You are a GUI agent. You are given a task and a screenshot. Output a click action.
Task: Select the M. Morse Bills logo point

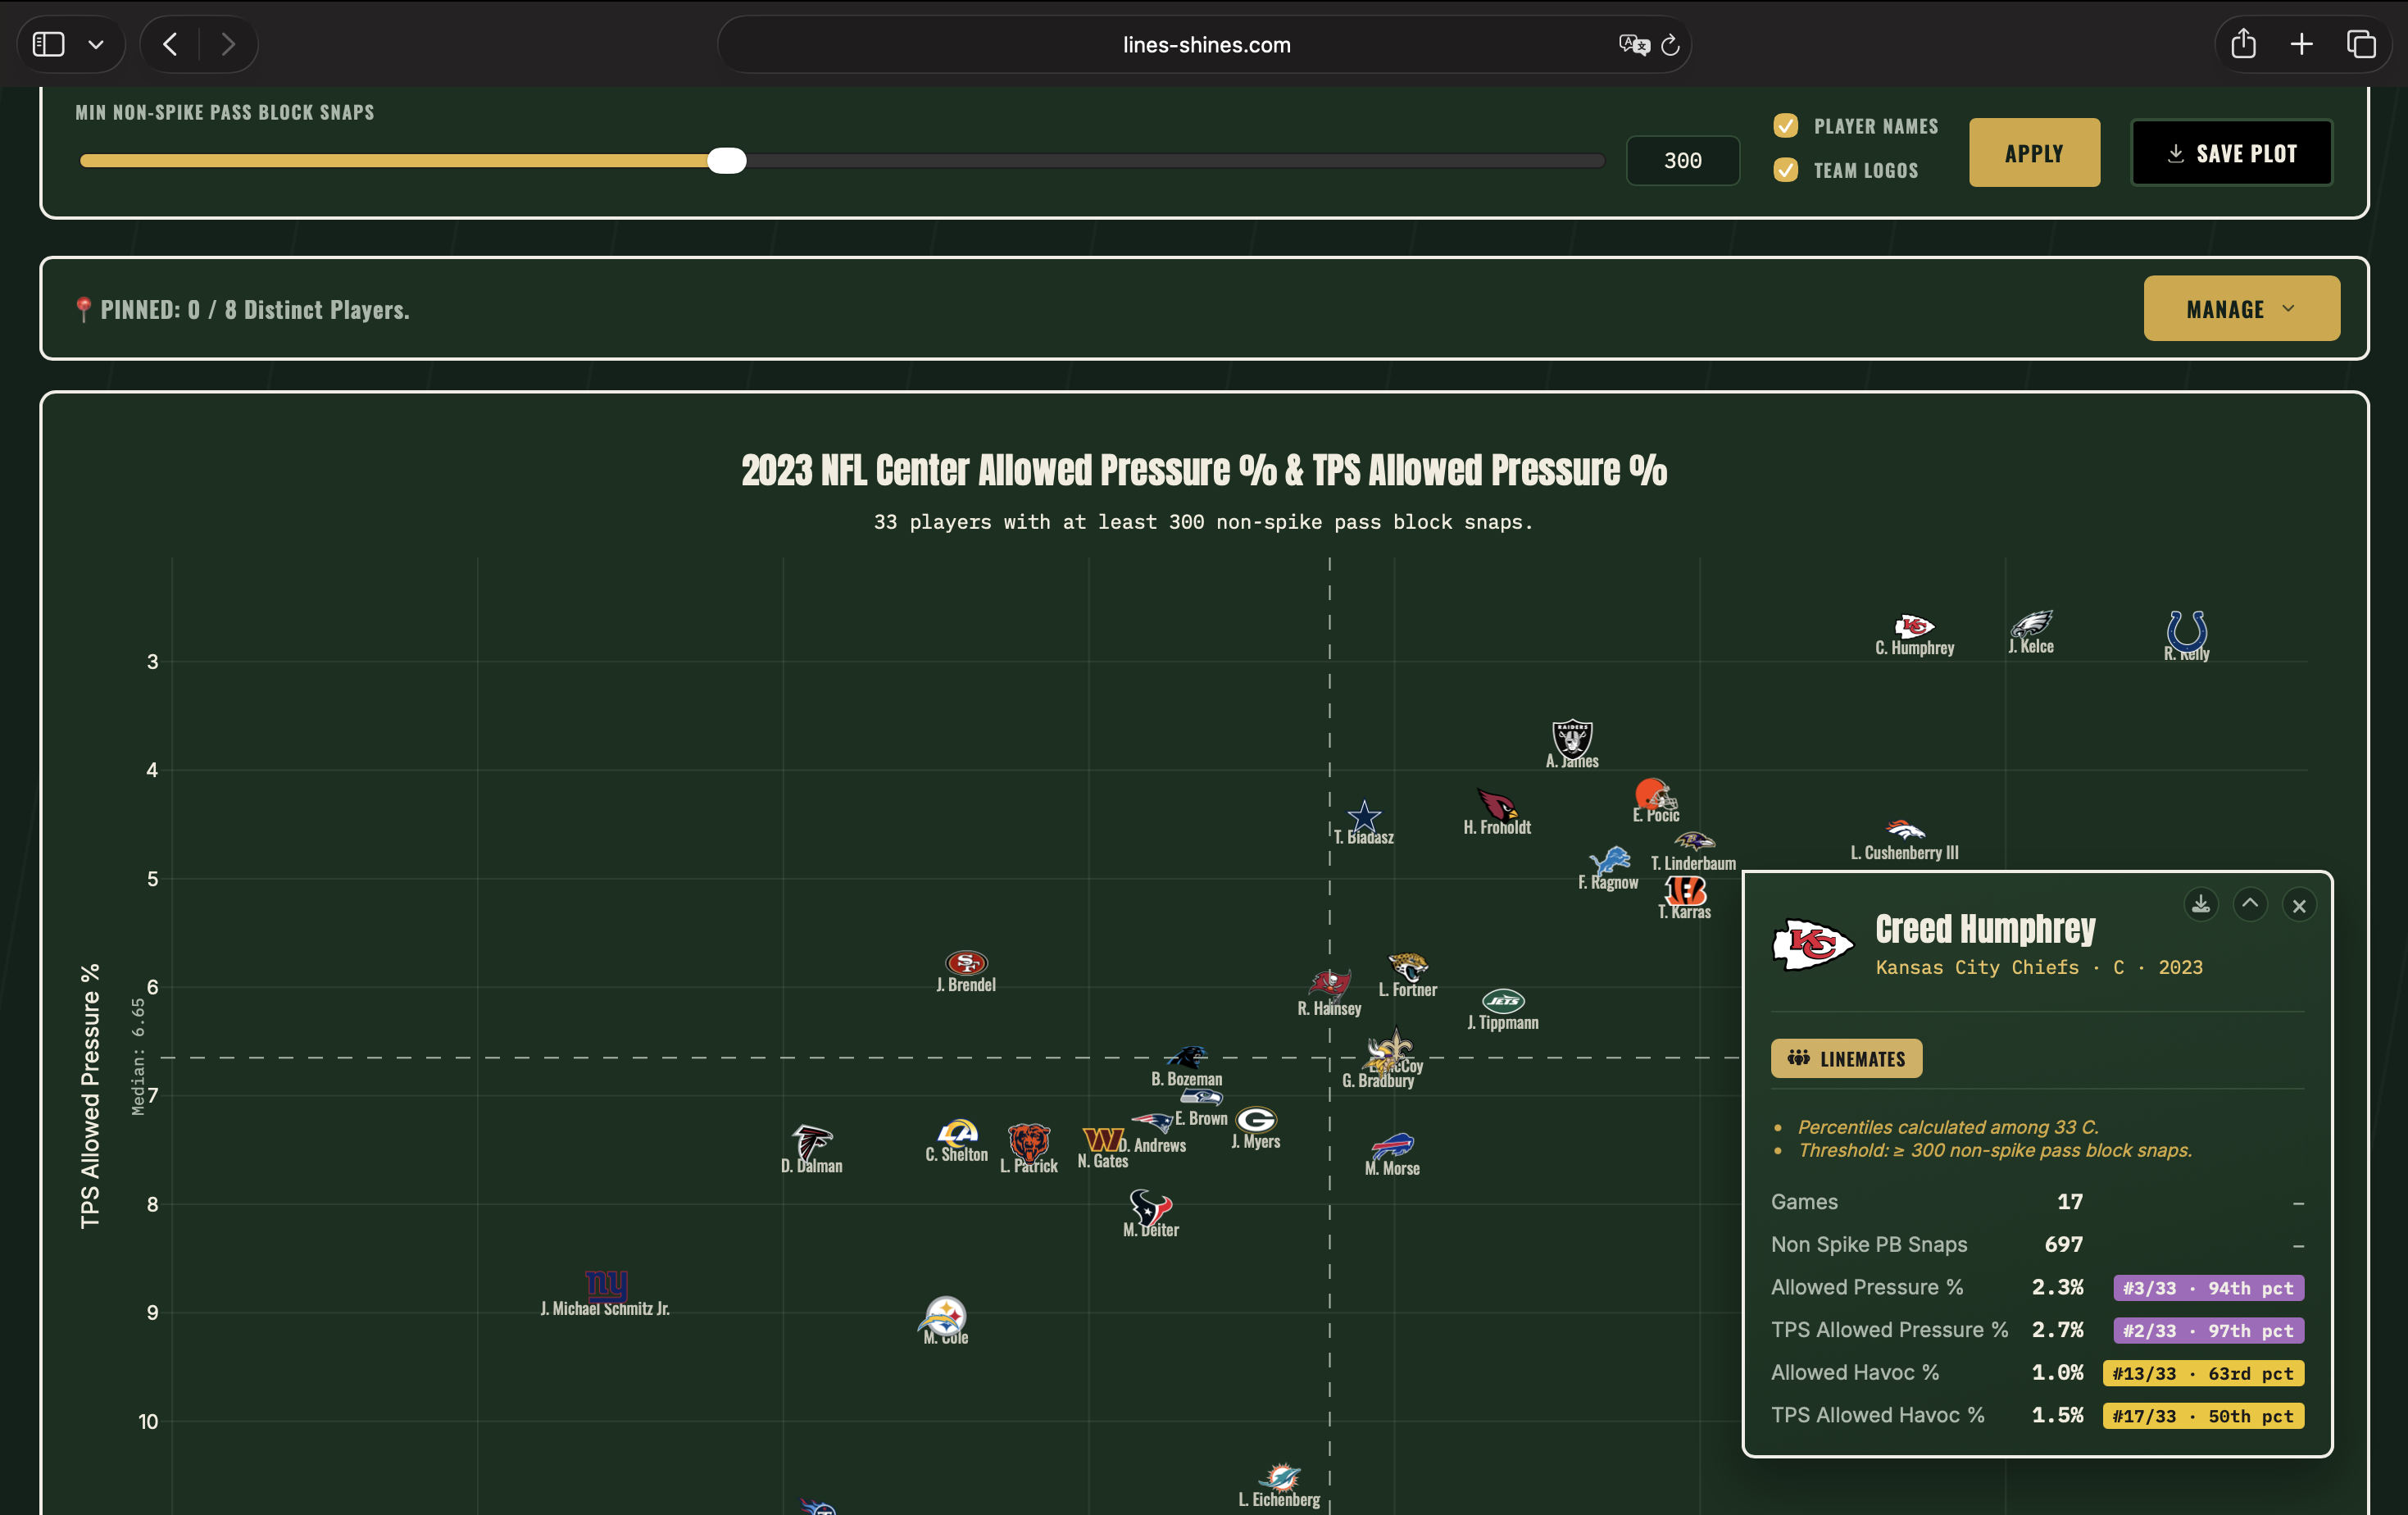coord(1393,1145)
